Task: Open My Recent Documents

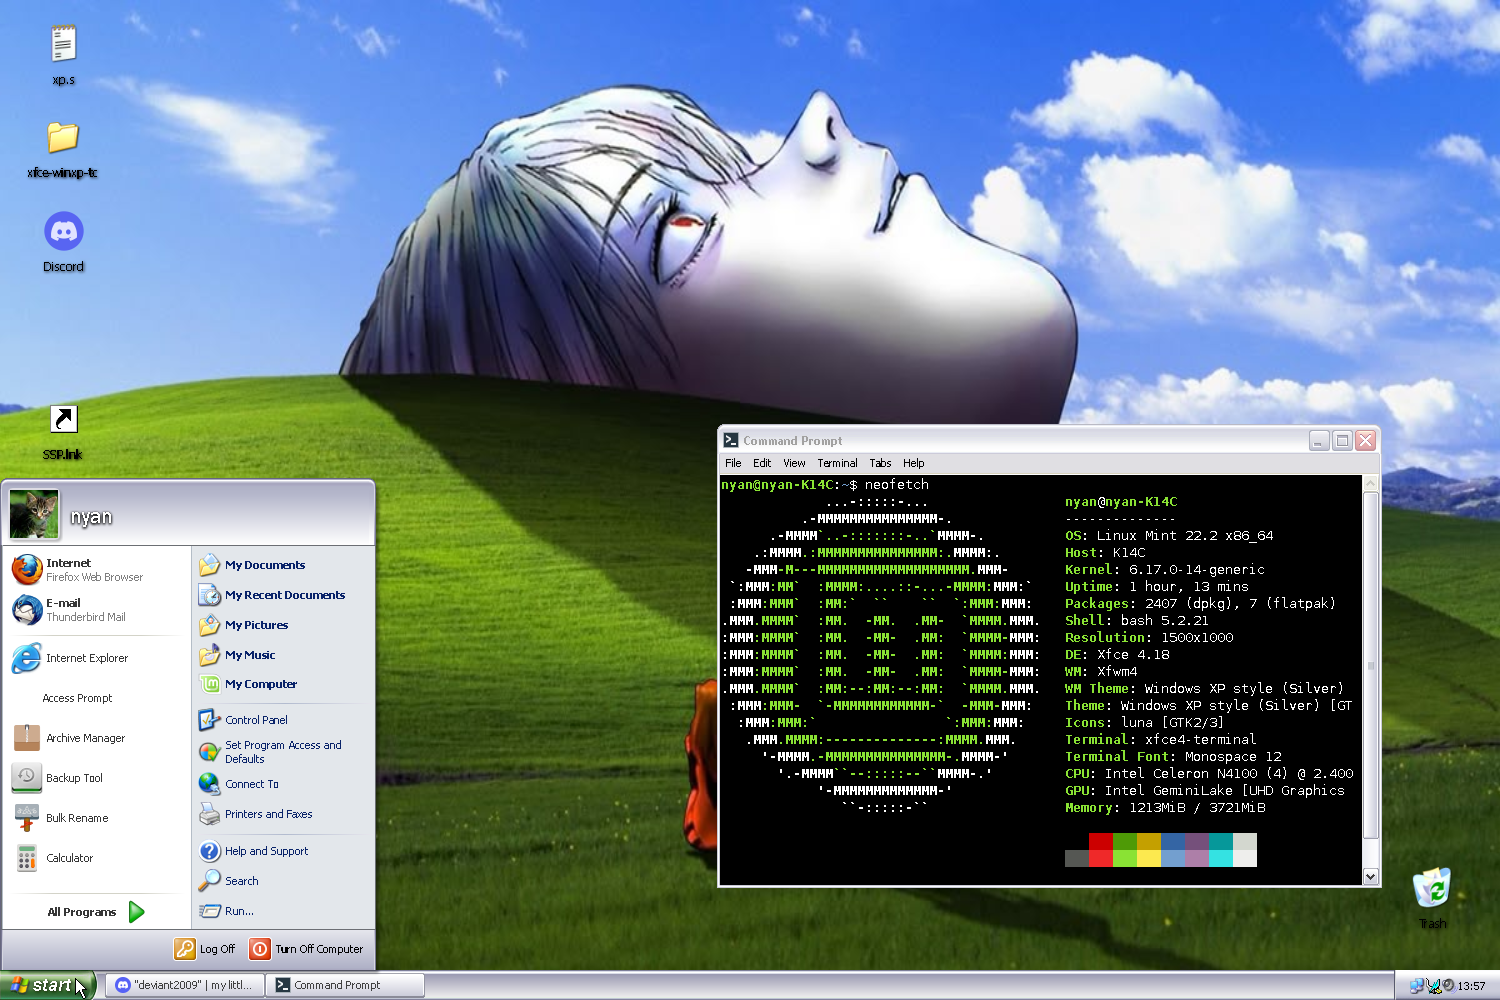Action: (x=280, y=595)
